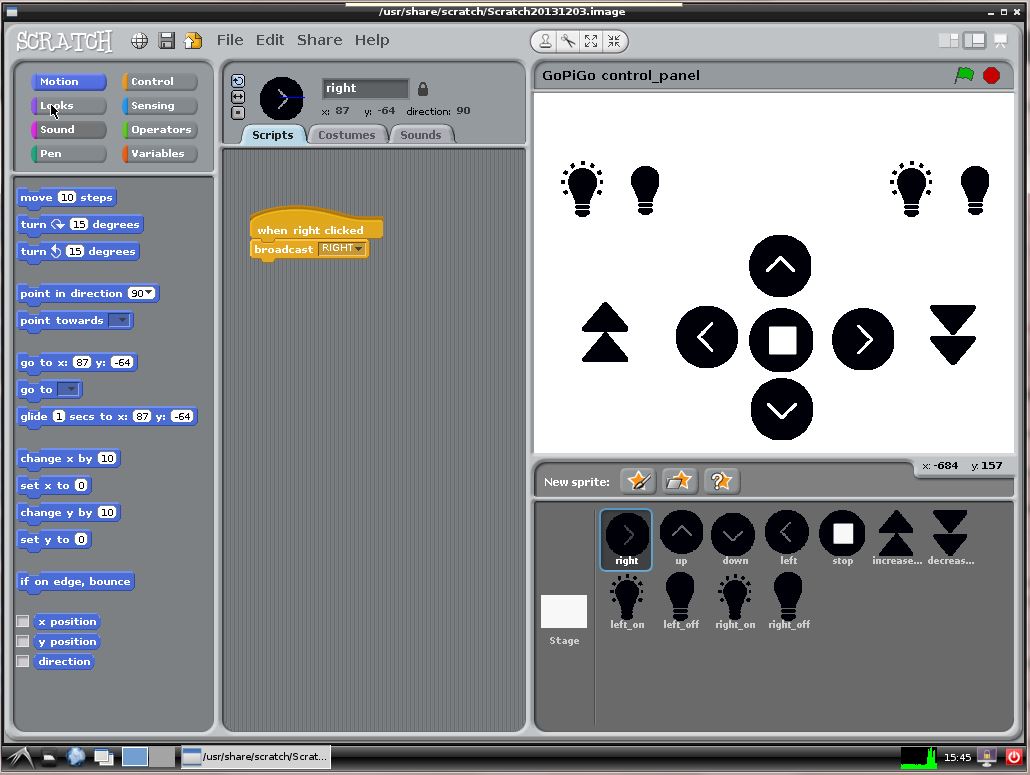Select the delete scissors tool
Screen dimensions: 1030x775
coord(568,41)
